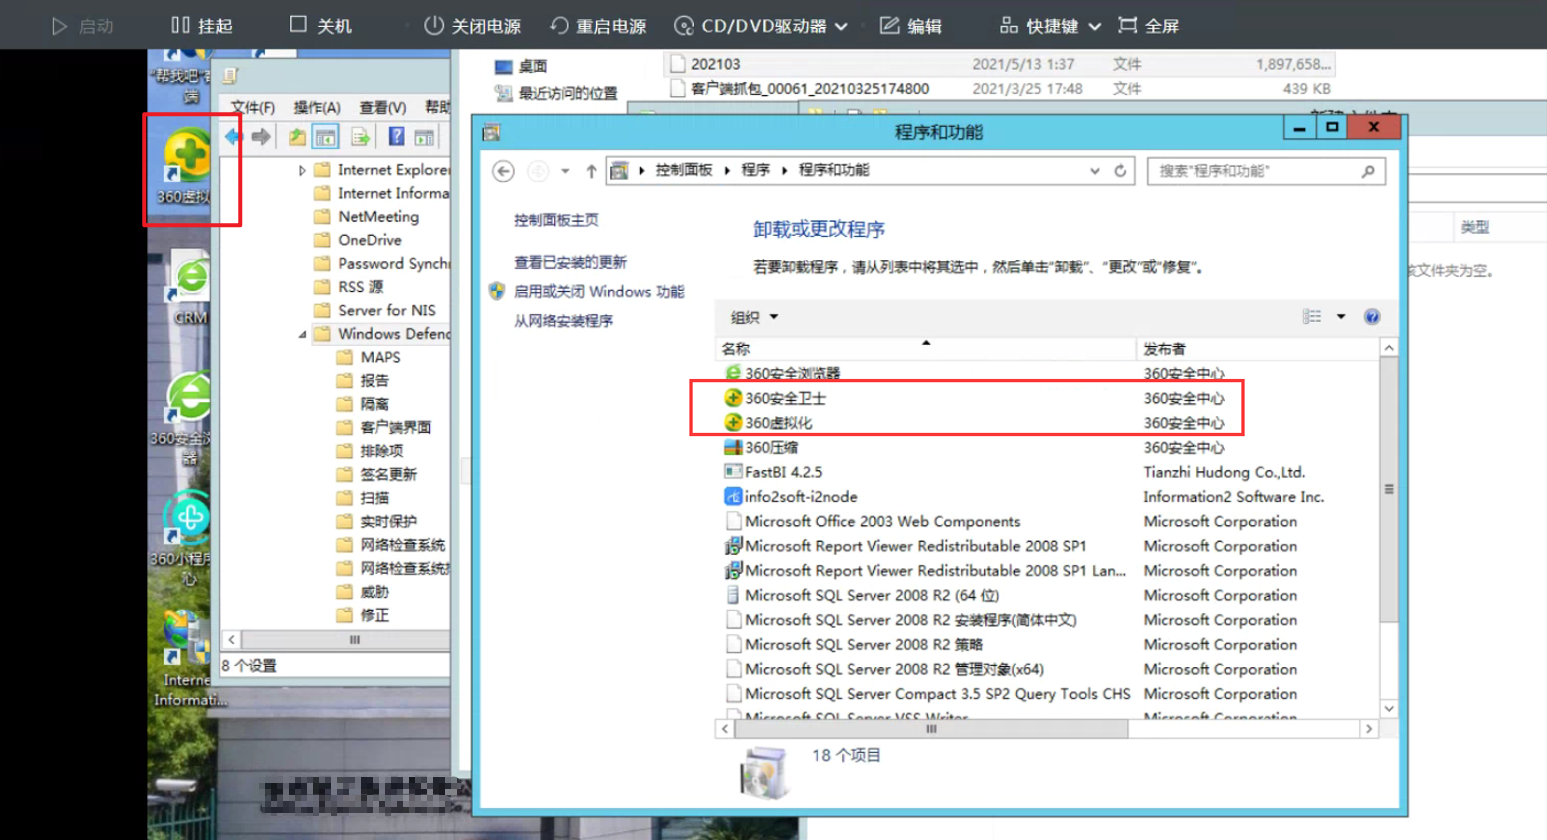Image resolution: width=1547 pixels, height=840 pixels.
Task: Open the 360虚拟化 desktop shortcut
Action: pos(186,167)
